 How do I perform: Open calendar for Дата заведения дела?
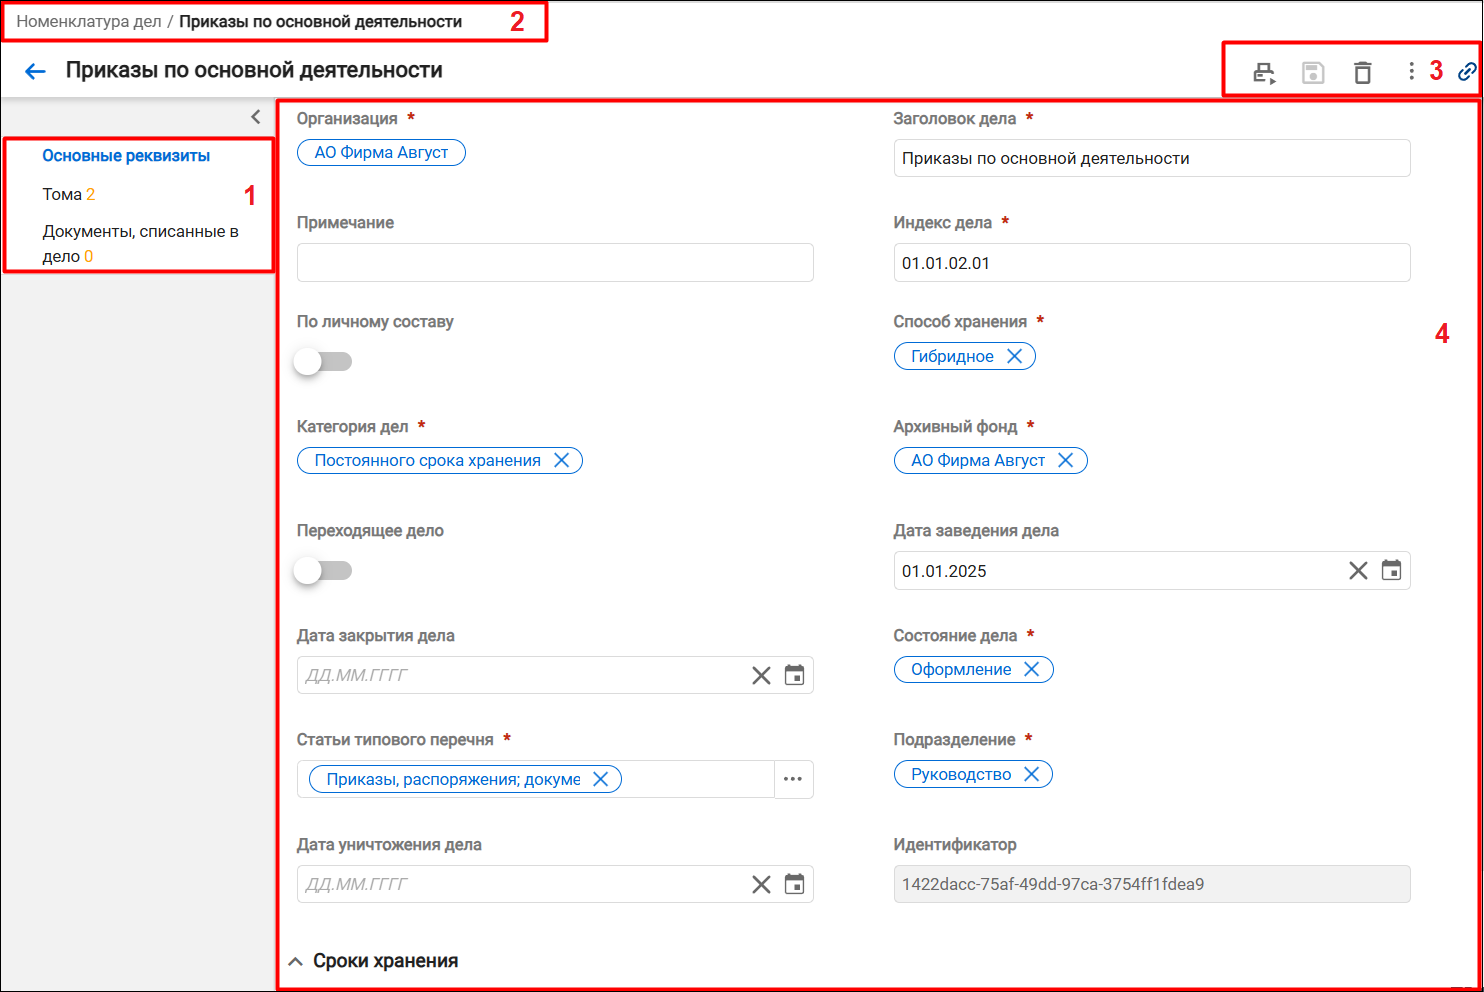pyautogui.click(x=1391, y=570)
